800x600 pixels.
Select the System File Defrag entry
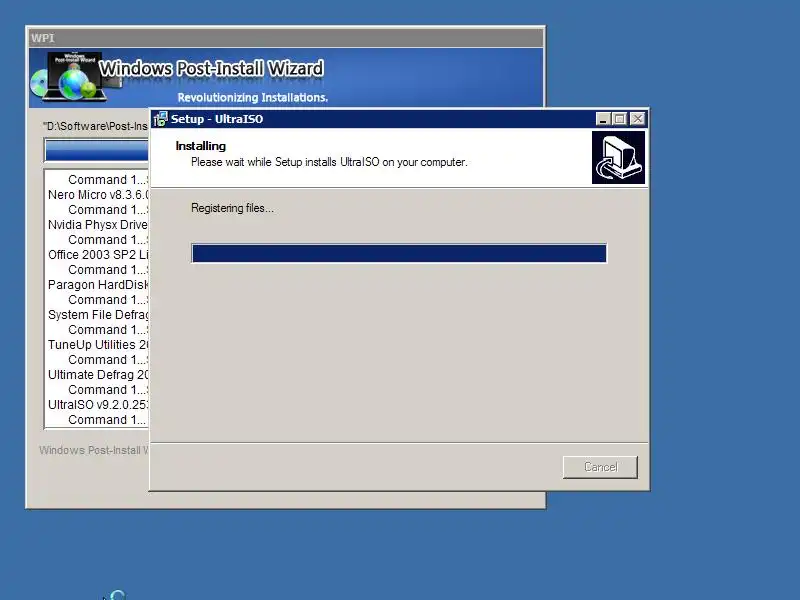(x=98, y=315)
